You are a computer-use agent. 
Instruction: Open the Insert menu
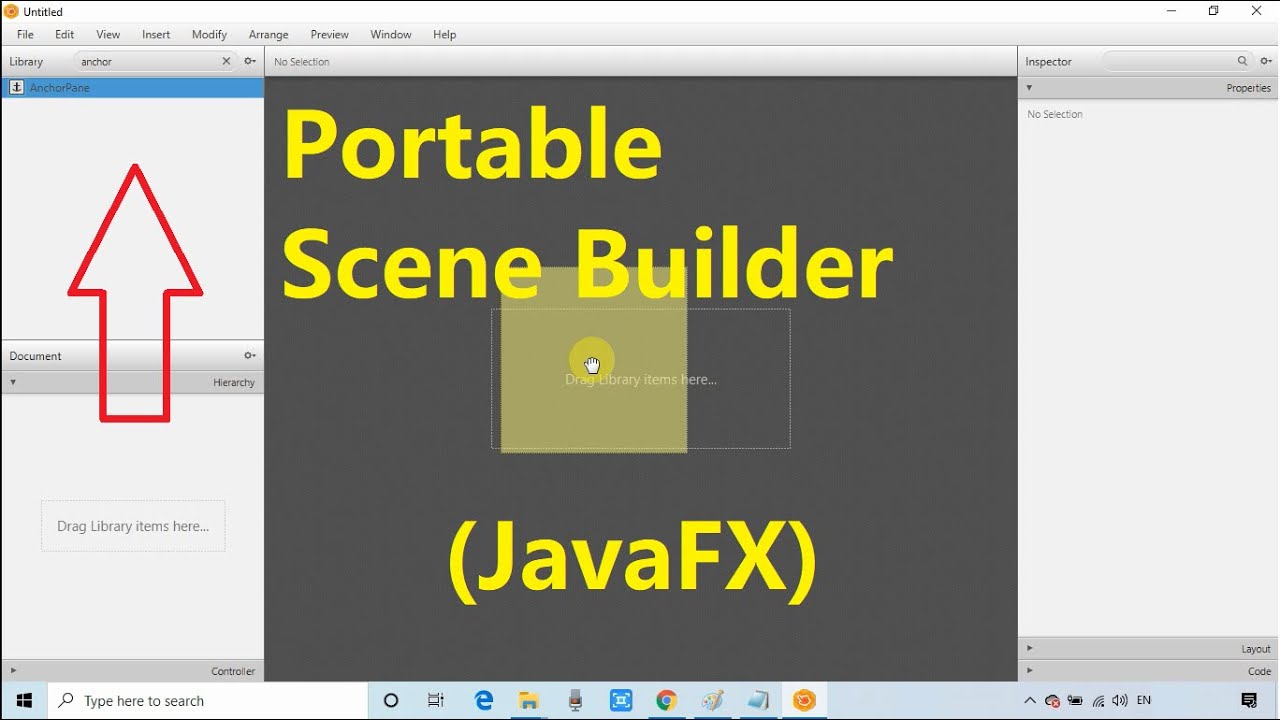pos(156,34)
